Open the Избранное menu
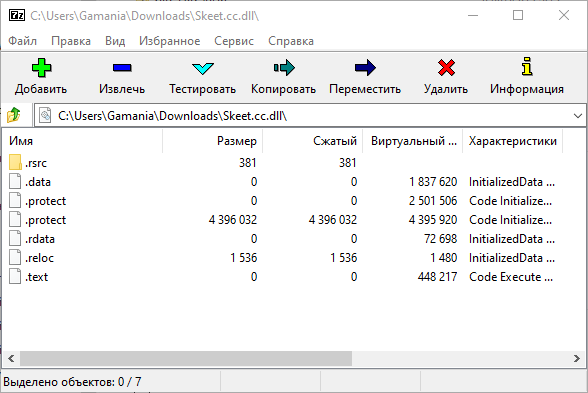This screenshot has height=393, width=588. (x=170, y=40)
